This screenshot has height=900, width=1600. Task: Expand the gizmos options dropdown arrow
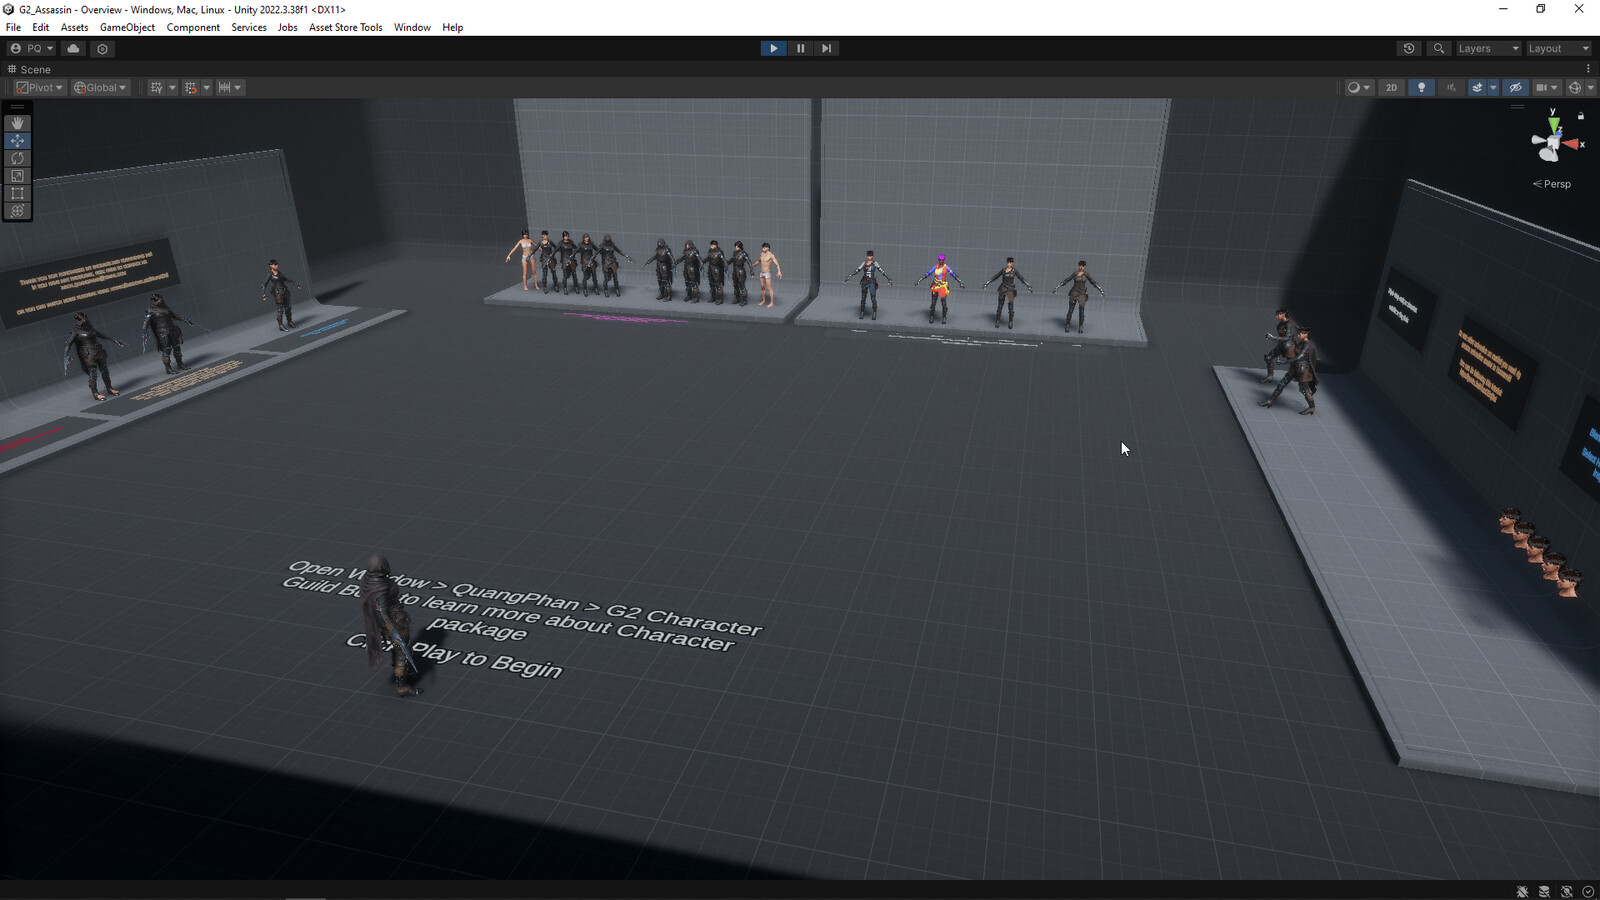click(x=1590, y=87)
